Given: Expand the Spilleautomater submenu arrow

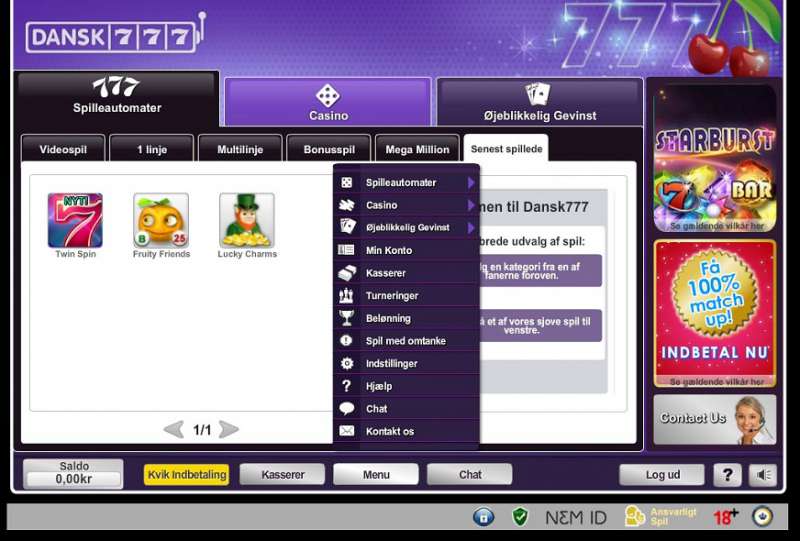Looking at the screenshot, I should (471, 183).
